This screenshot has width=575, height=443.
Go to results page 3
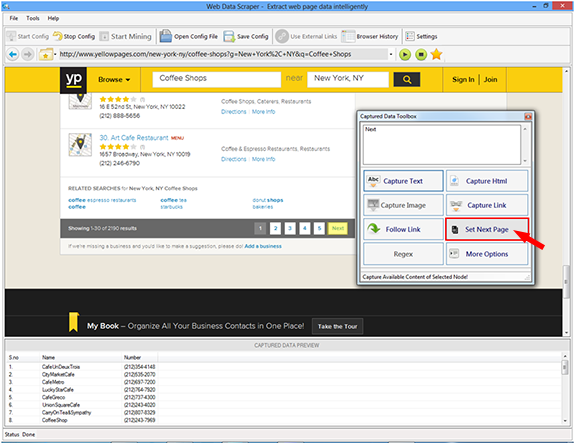pos(290,228)
